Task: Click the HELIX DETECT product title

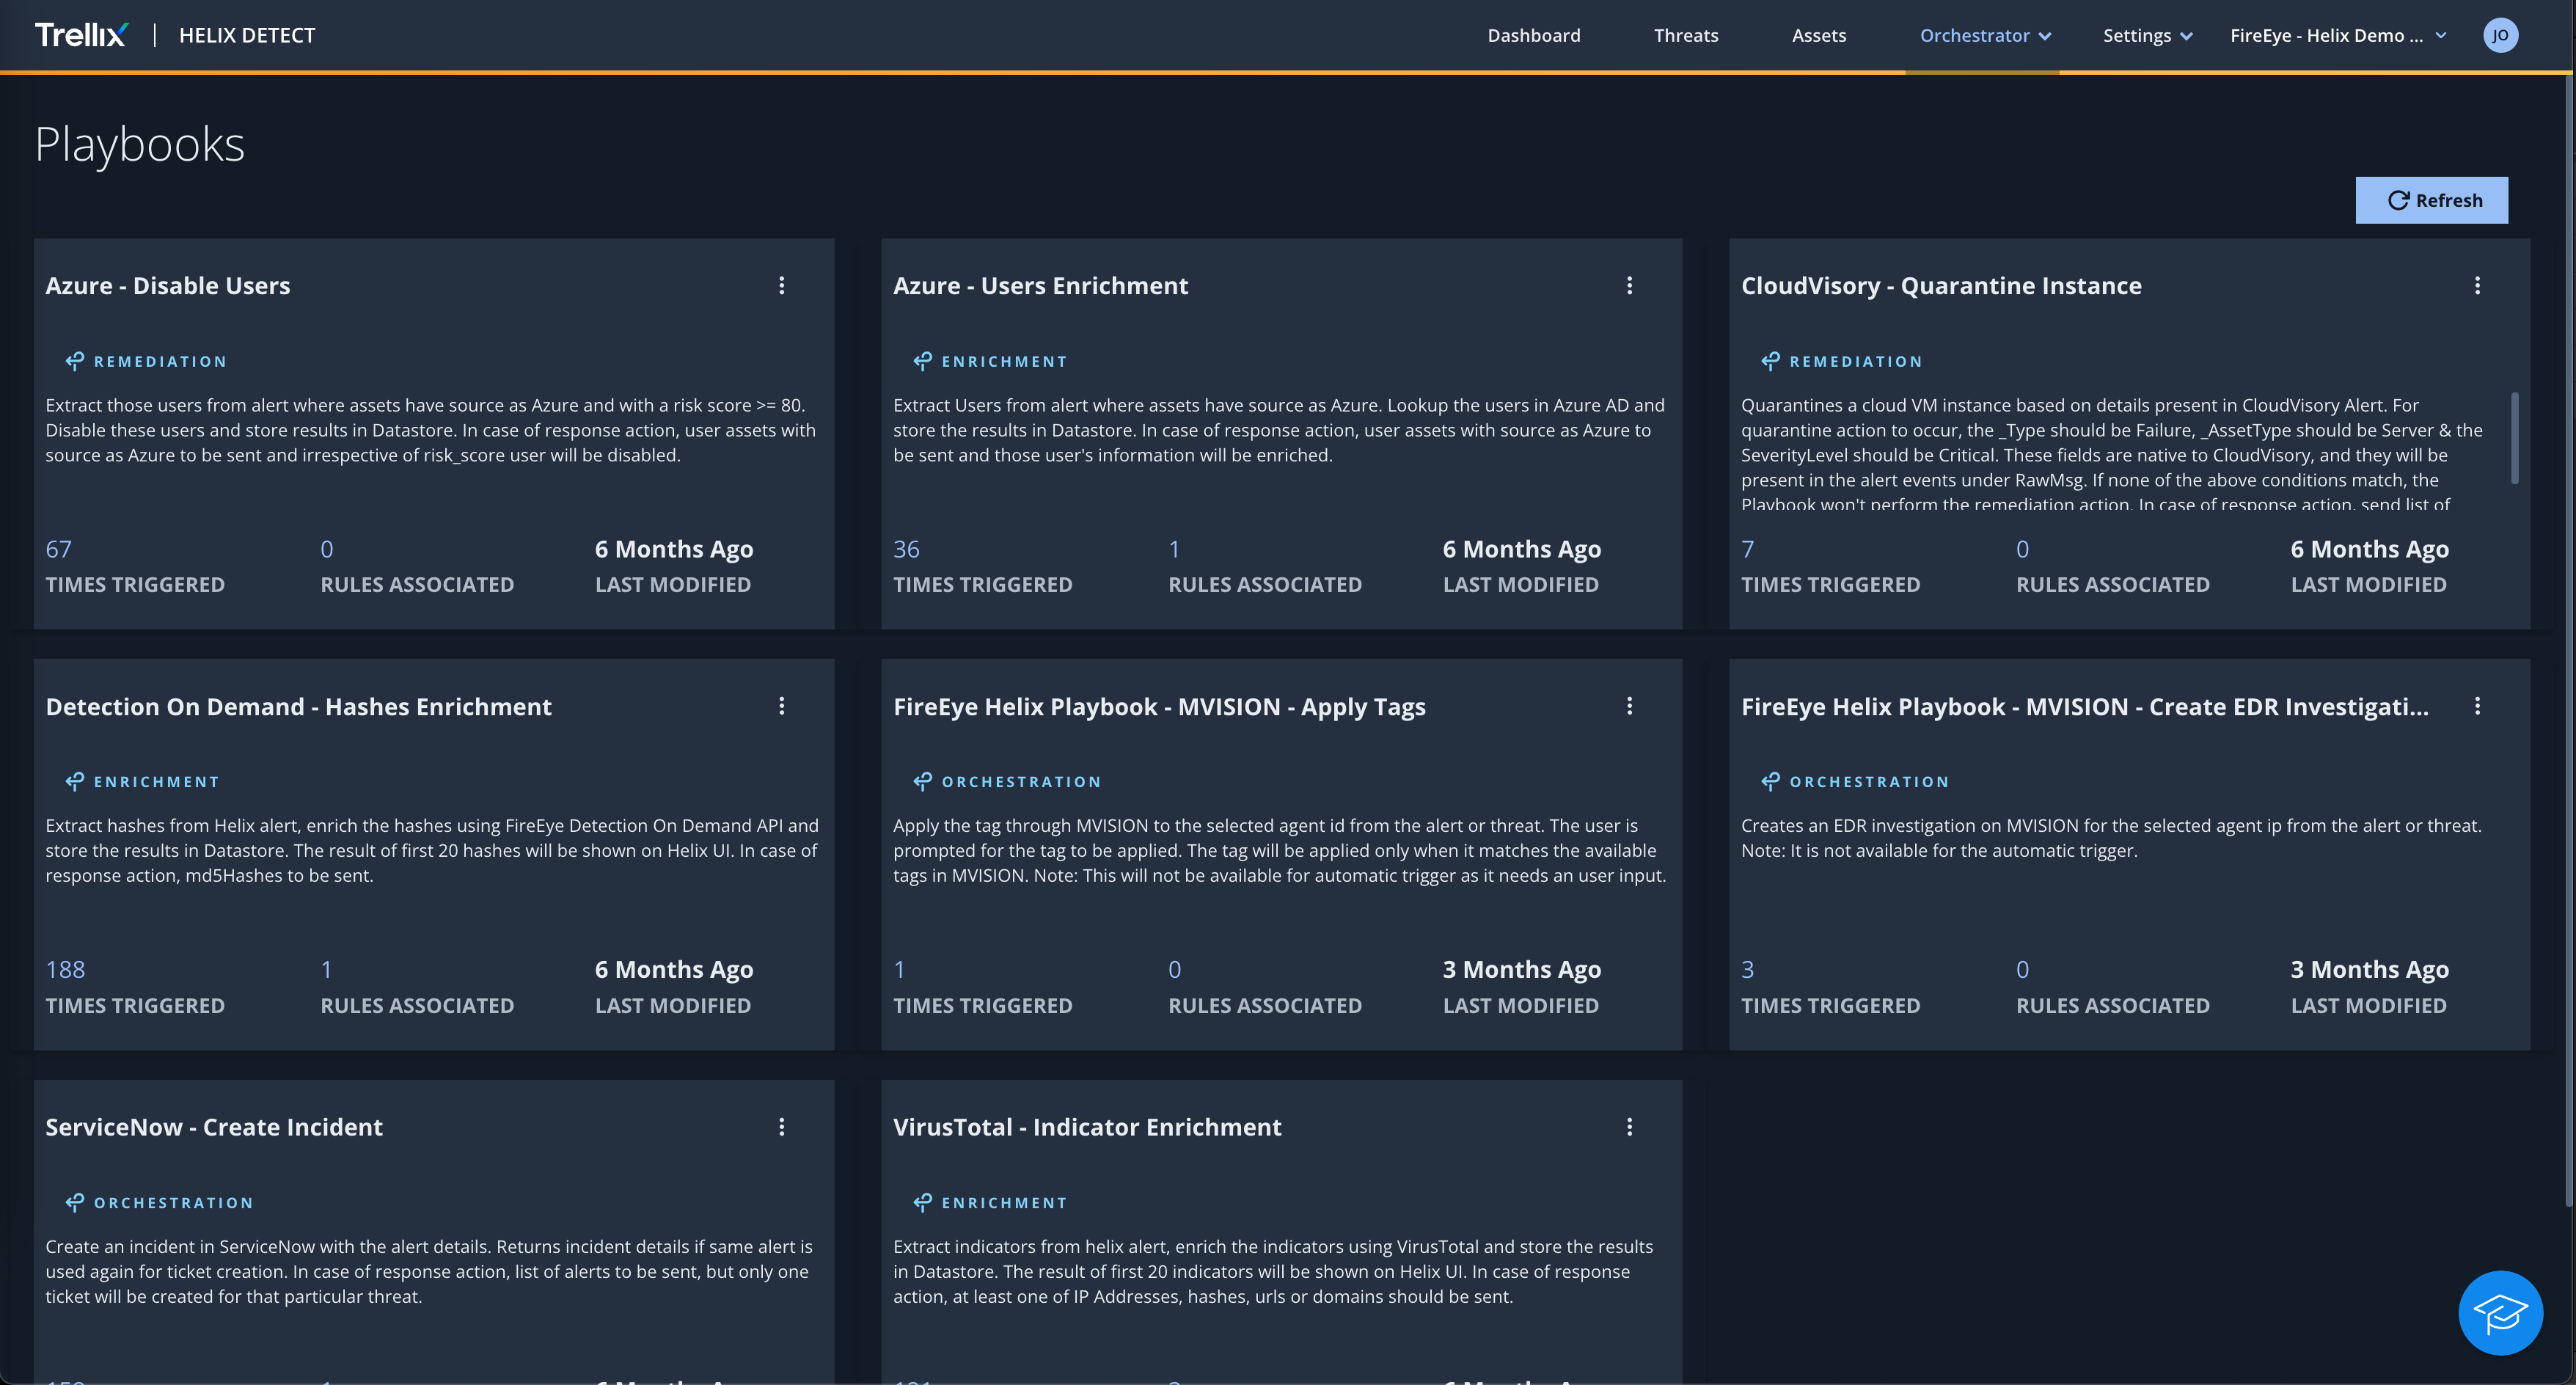Action: pyautogui.click(x=247, y=35)
